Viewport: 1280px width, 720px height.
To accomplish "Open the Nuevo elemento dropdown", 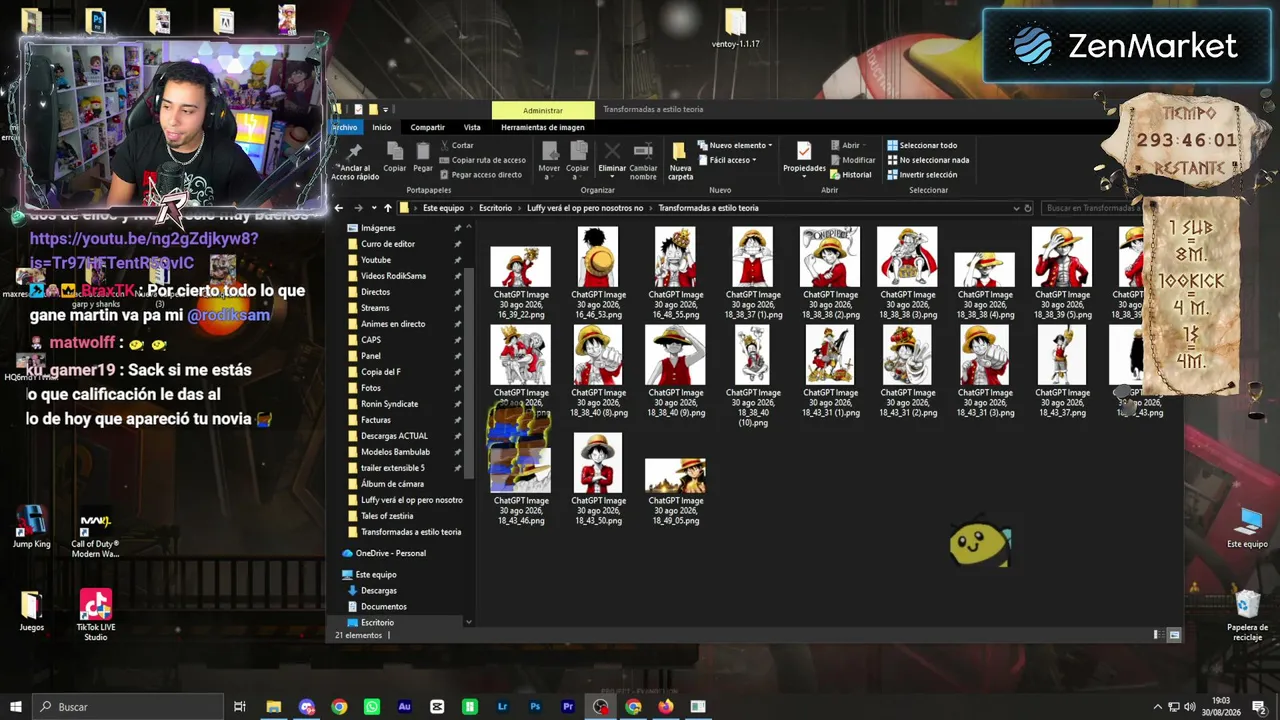I will coord(734,145).
